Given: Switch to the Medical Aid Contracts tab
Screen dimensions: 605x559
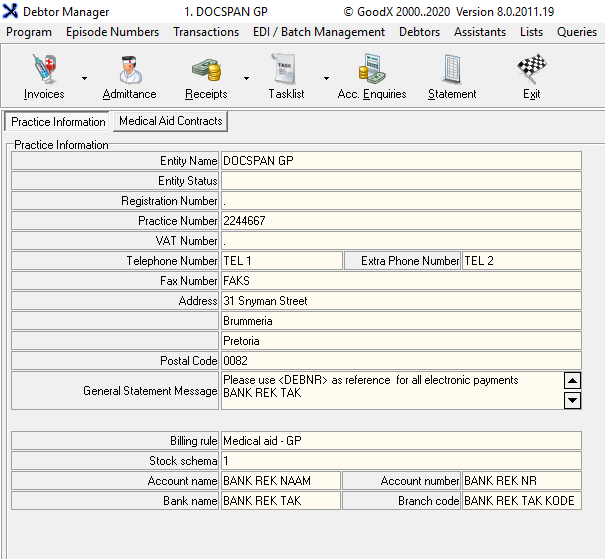Looking at the screenshot, I should (x=170, y=121).
